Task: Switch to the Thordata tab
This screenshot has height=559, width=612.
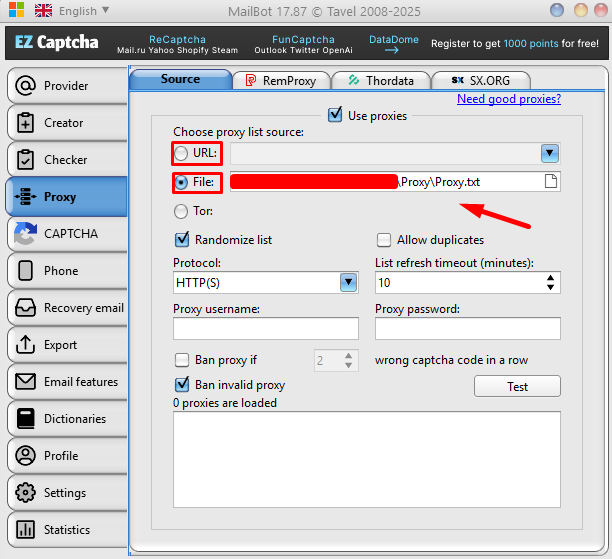Action: tap(381, 80)
